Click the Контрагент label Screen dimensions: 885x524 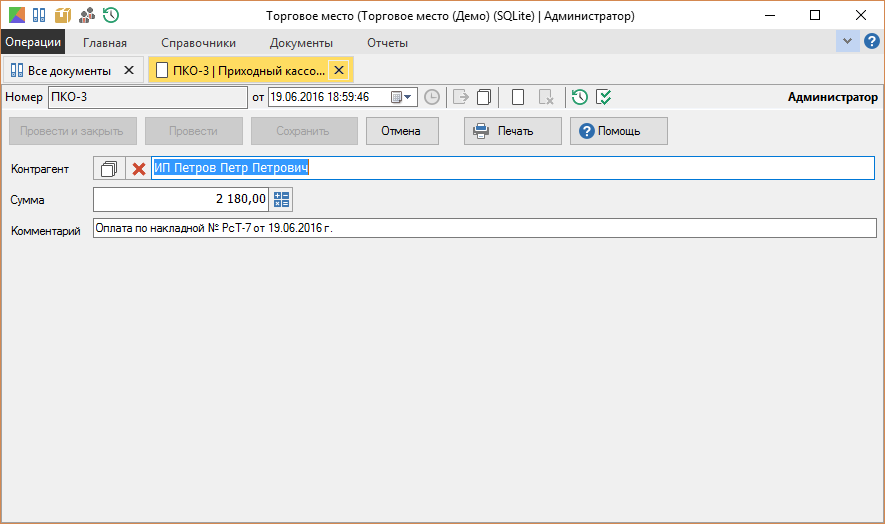40,169
